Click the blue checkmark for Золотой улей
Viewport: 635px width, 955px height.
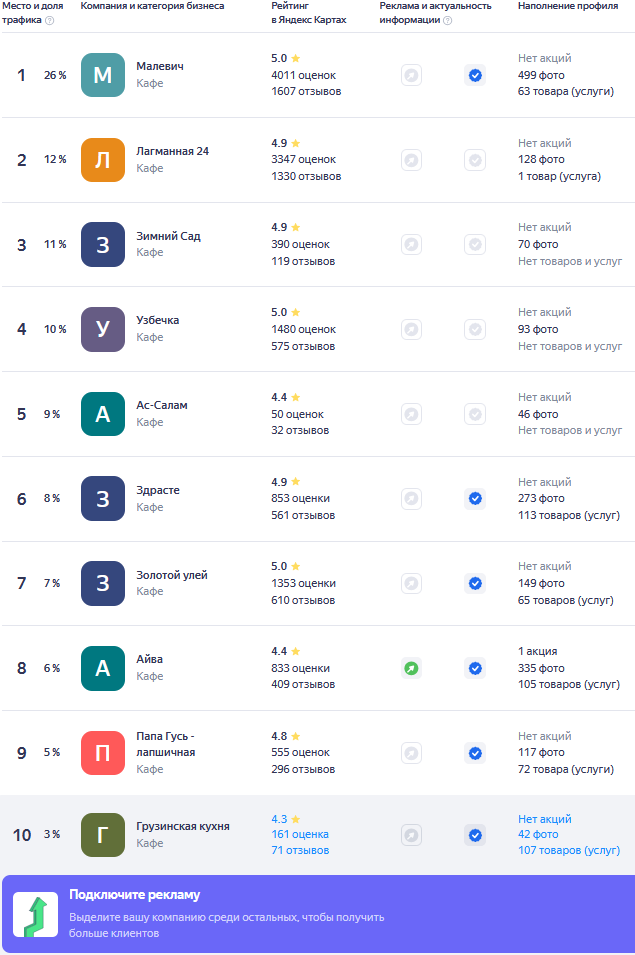pos(475,583)
